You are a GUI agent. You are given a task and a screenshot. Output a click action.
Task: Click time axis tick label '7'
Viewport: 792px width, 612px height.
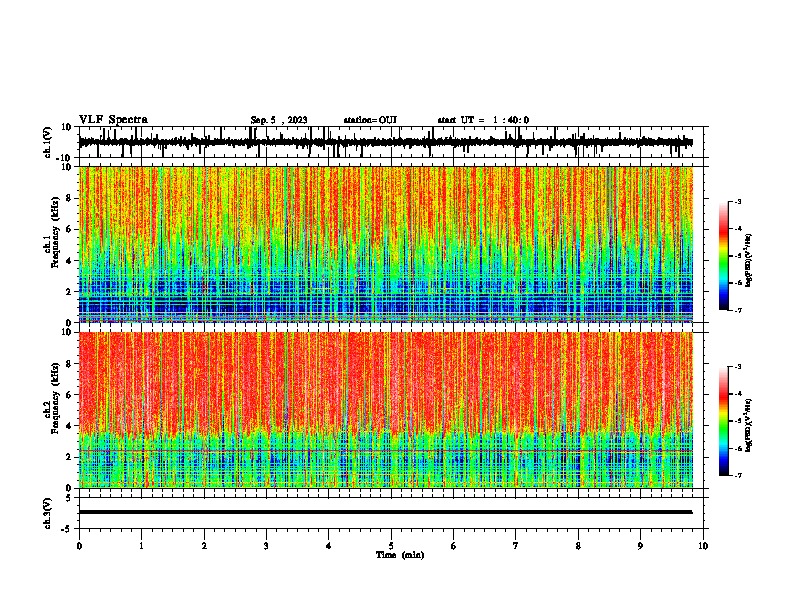point(516,546)
